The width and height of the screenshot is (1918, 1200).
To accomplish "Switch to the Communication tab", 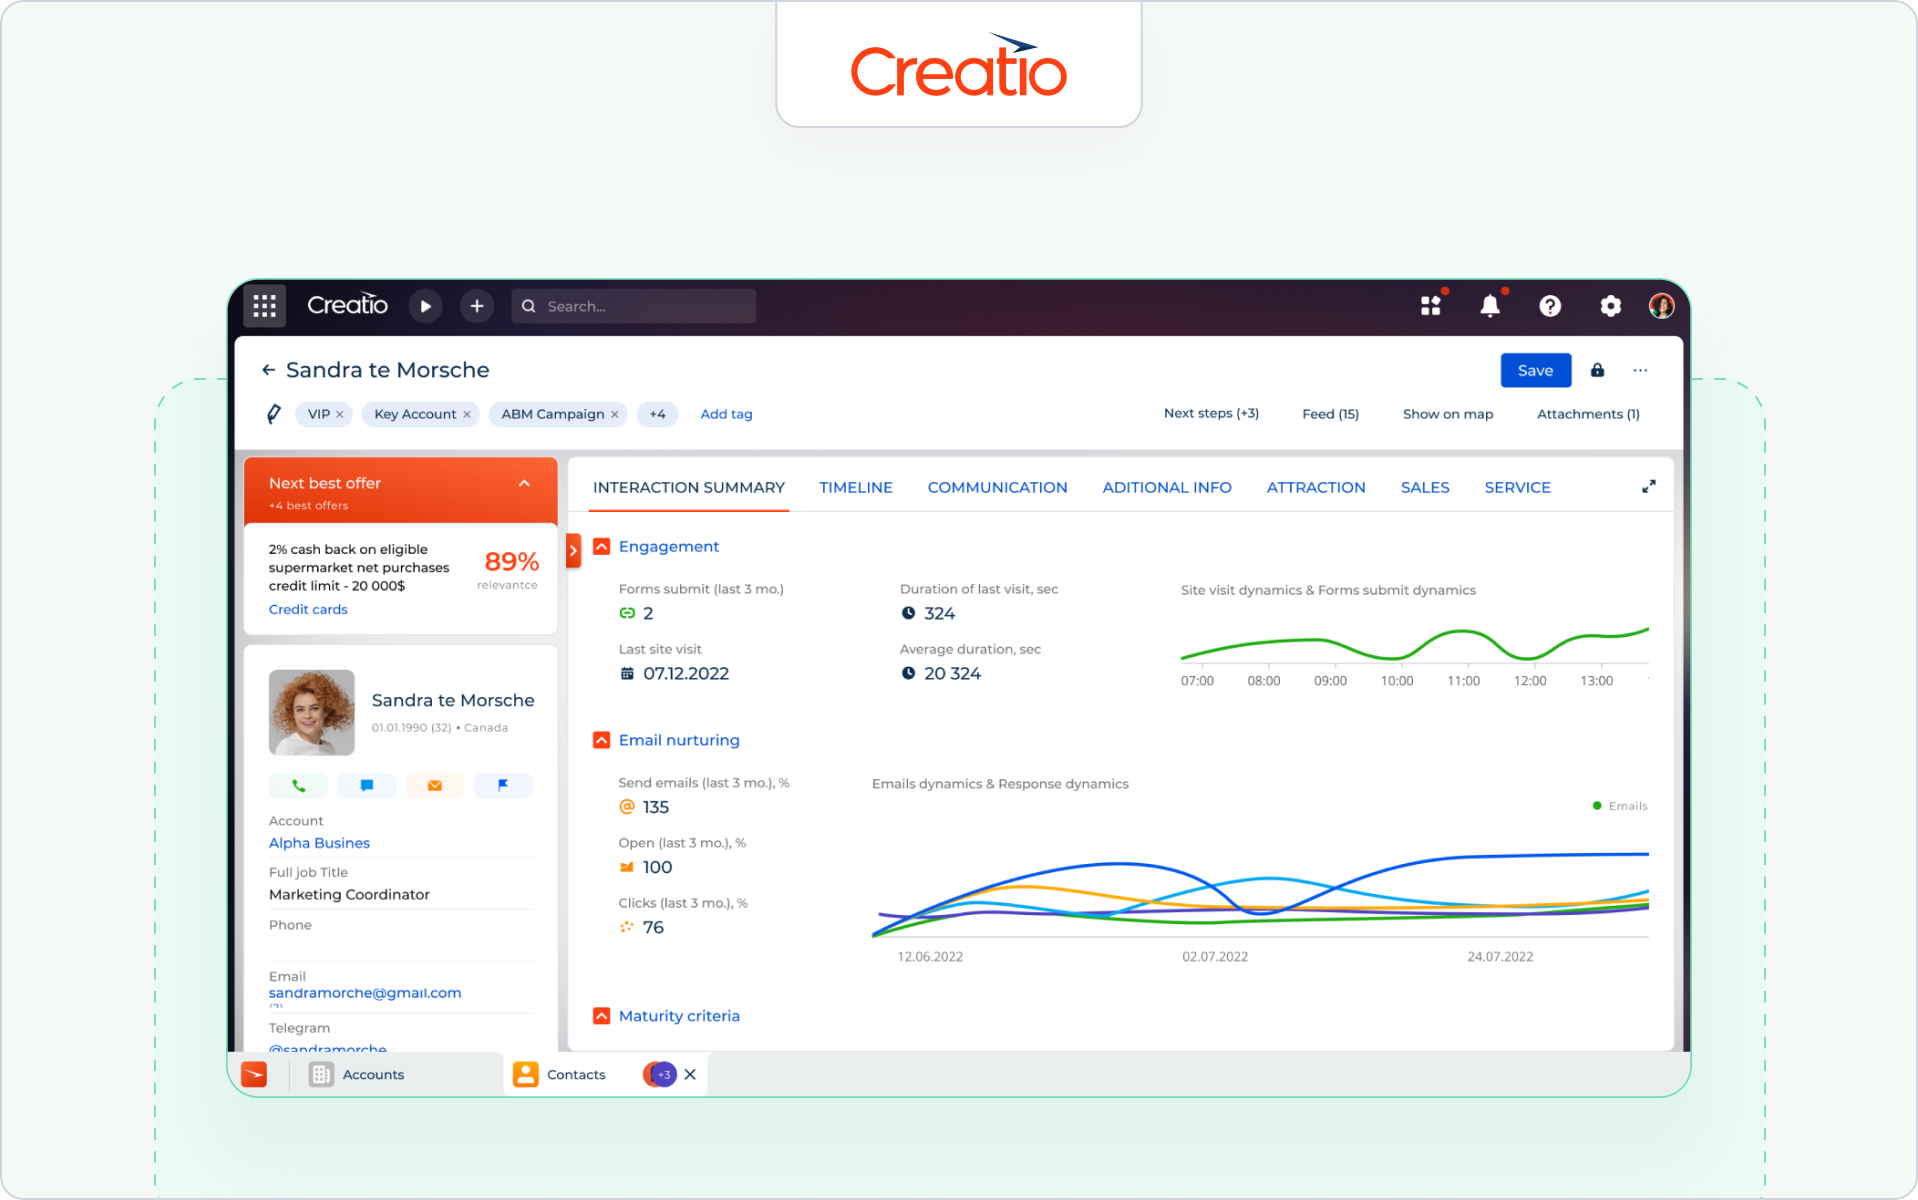I will pos(997,488).
